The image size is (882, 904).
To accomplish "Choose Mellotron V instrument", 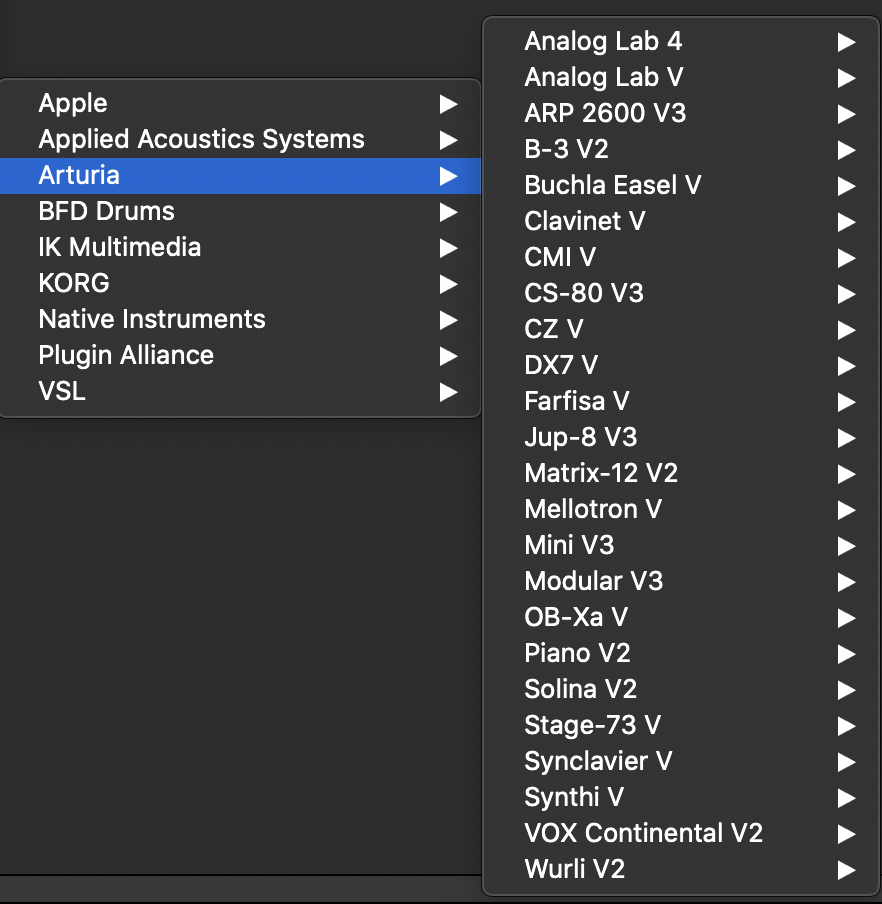I will click(x=593, y=509).
